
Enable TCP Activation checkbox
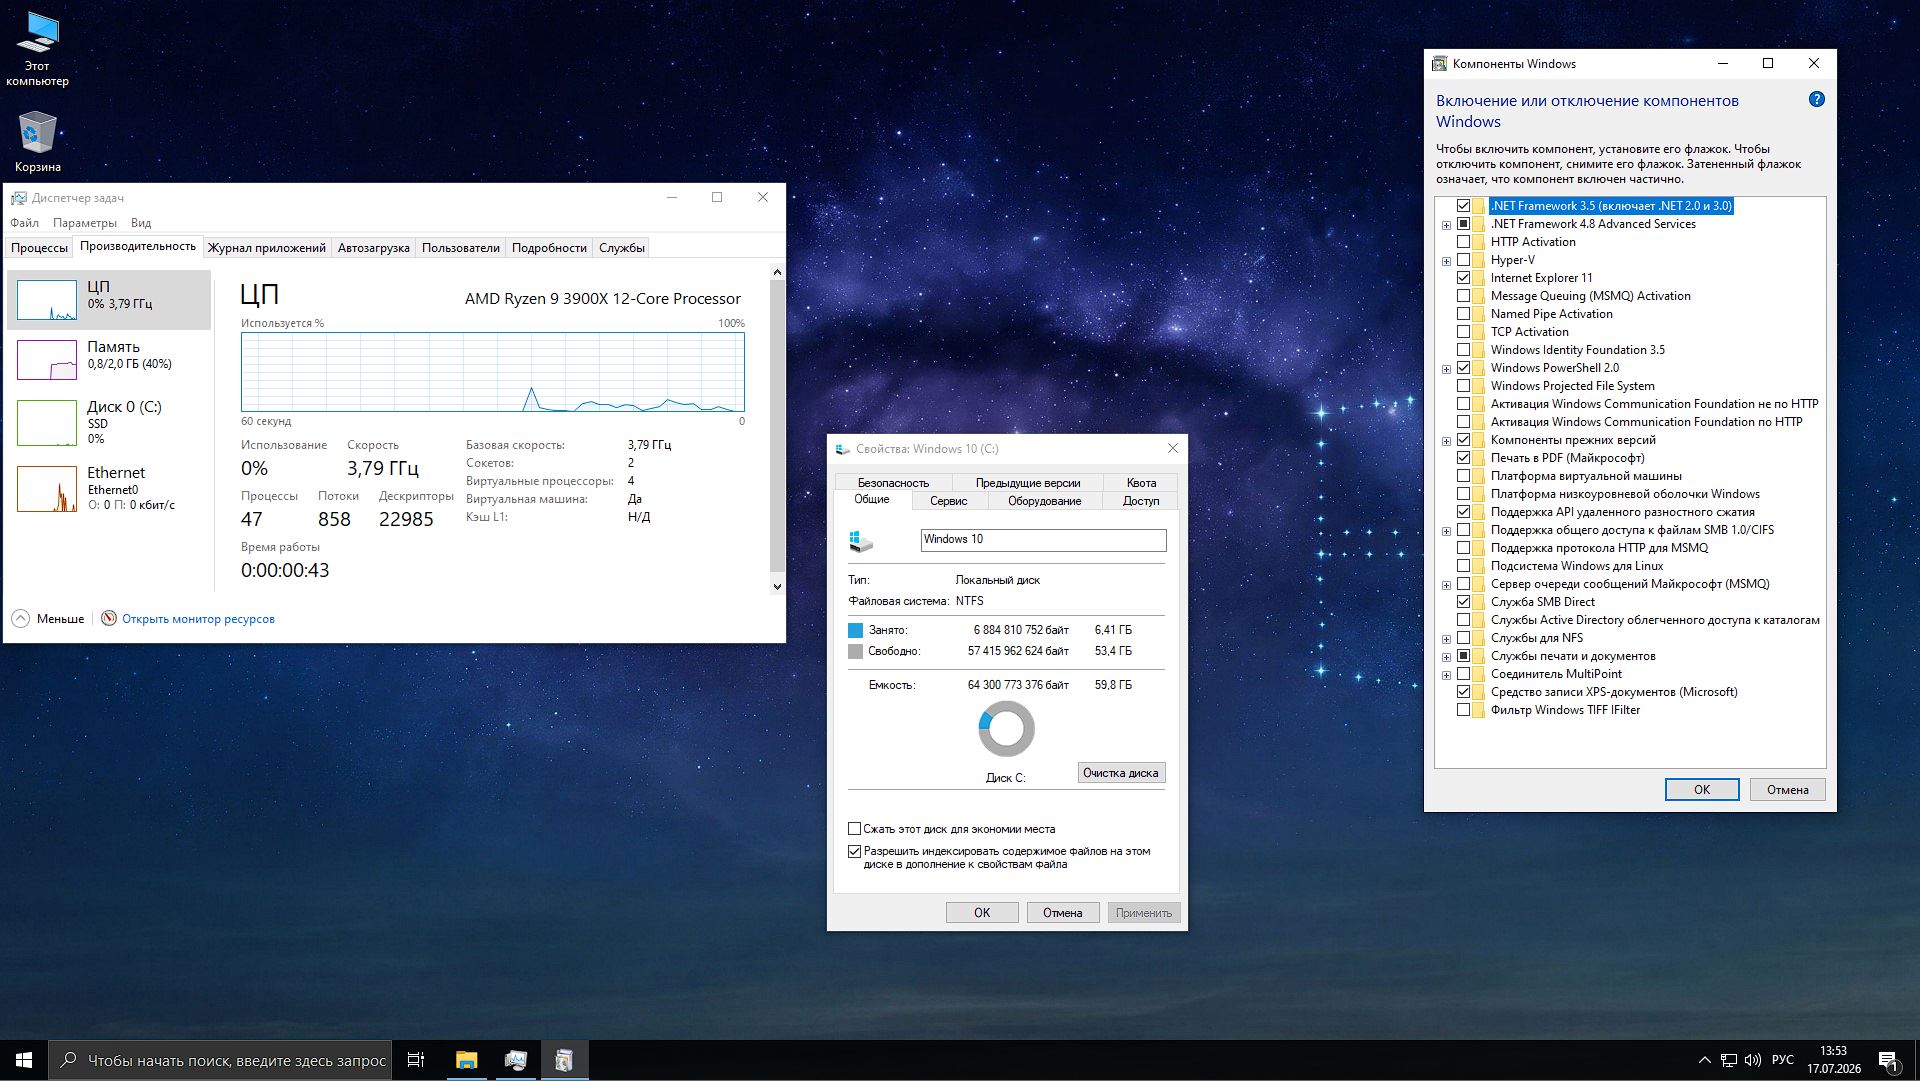coord(1463,332)
